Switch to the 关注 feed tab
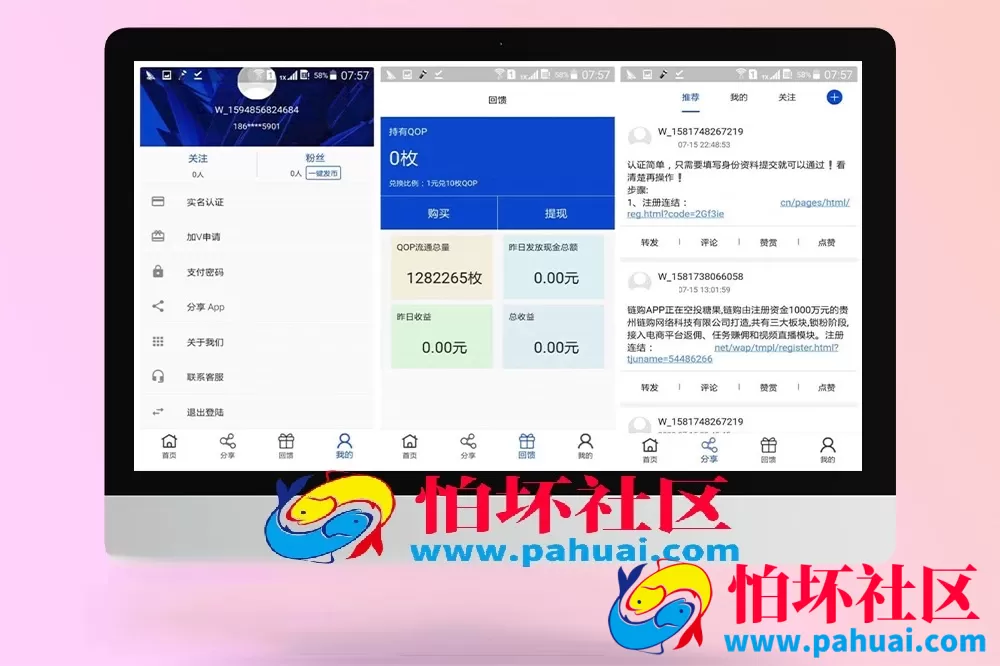This screenshot has width=1000, height=666. click(787, 98)
